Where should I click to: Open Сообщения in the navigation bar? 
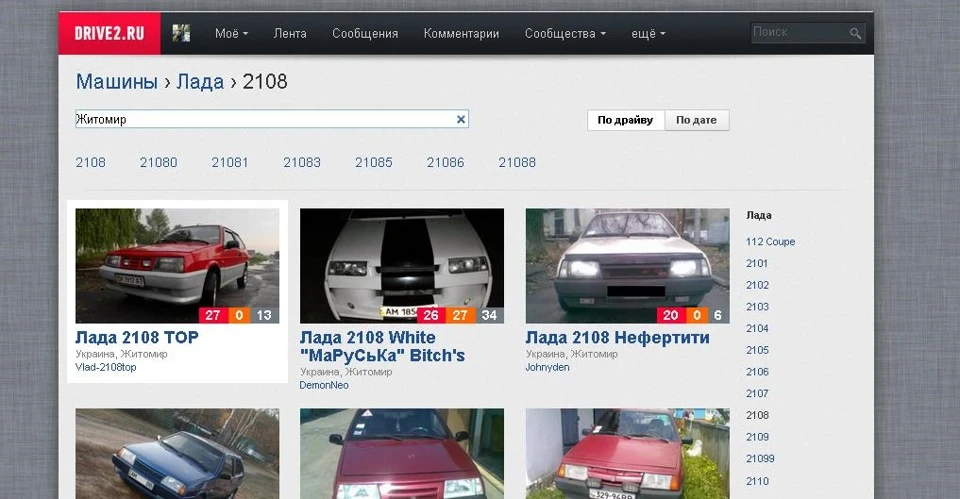365,34
